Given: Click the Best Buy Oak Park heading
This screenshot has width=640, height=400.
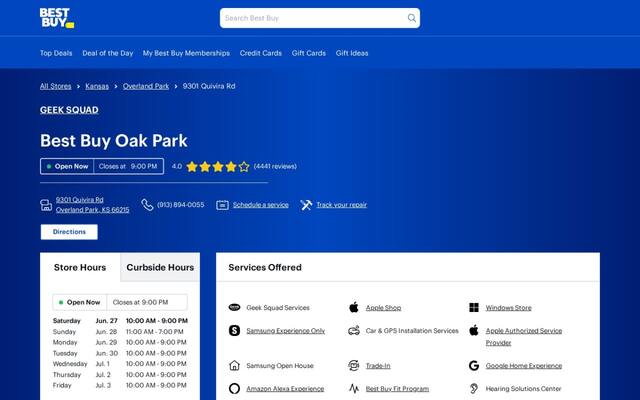Looking at the screenshot, I should pos(114,141).
